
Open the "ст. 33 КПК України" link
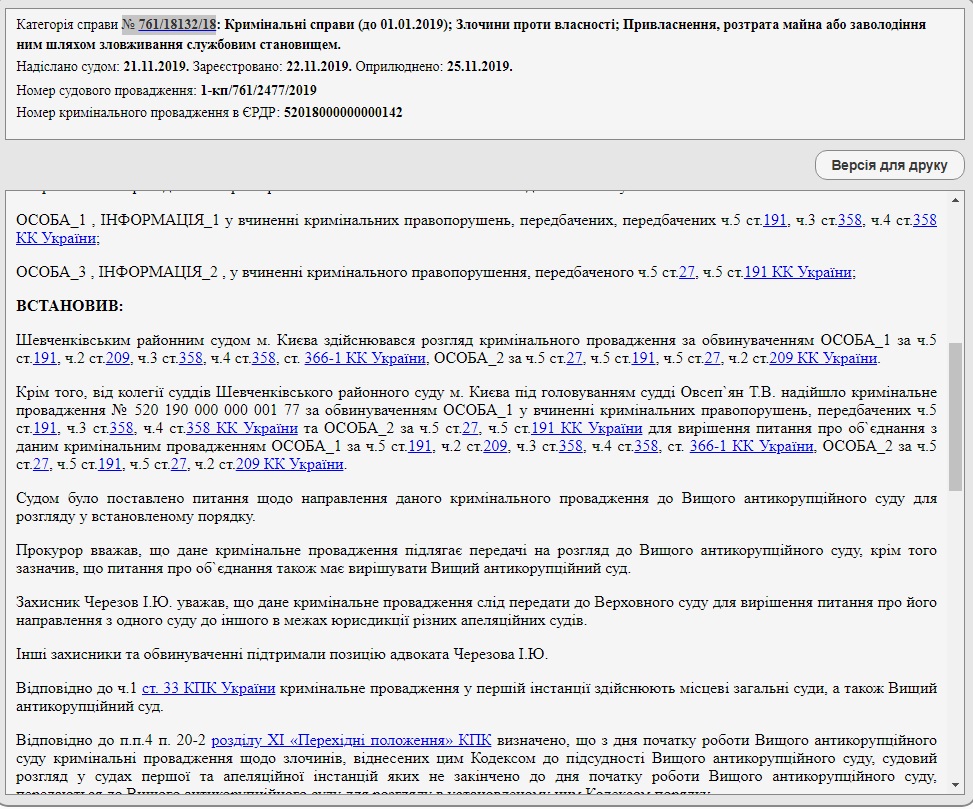click(208, 688)
